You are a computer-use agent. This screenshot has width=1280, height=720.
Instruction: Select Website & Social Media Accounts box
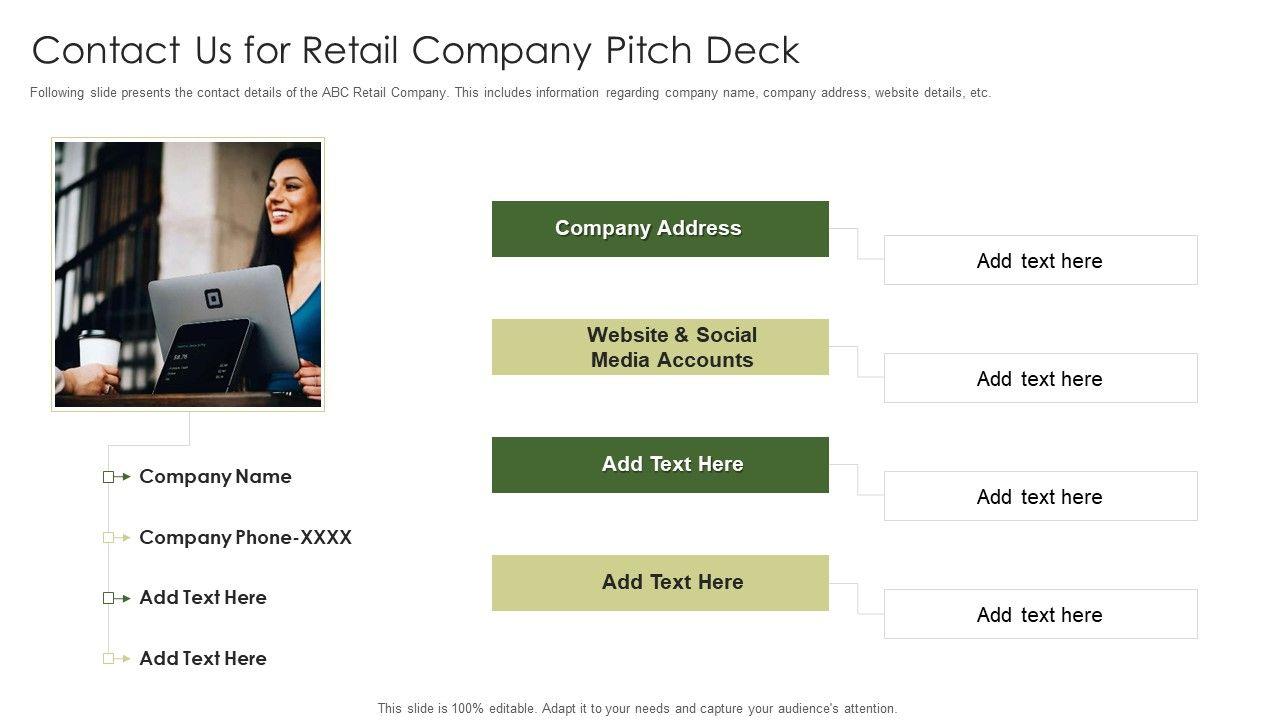click(660, 347)
